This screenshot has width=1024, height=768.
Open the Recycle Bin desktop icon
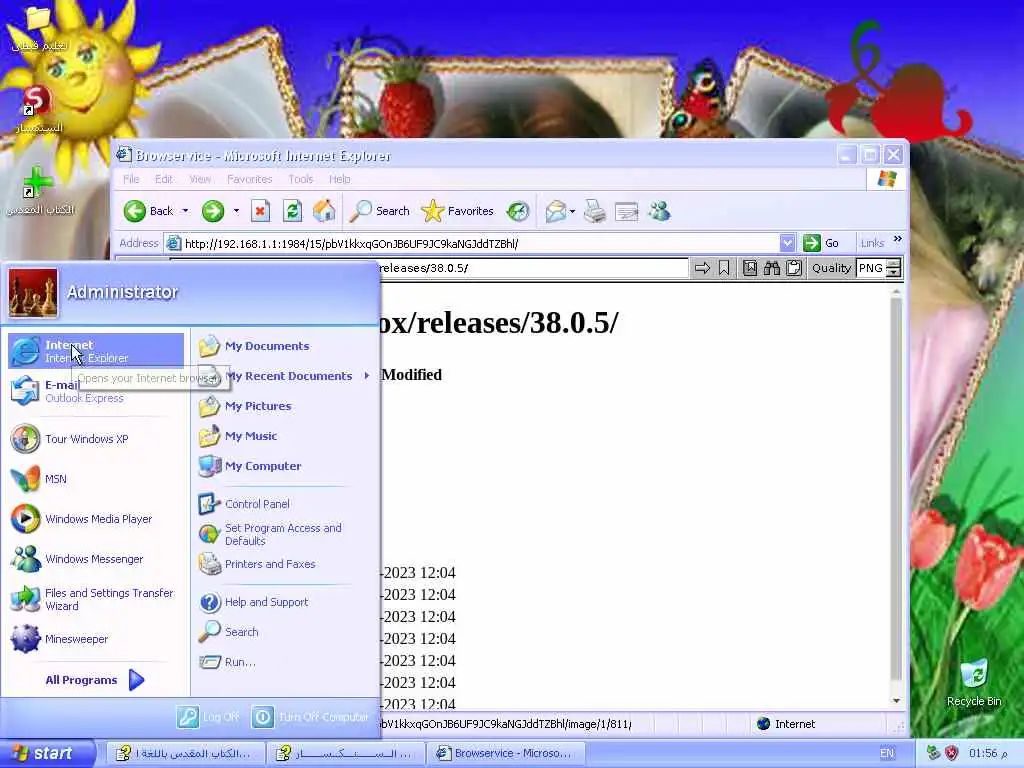coord(974,683)
